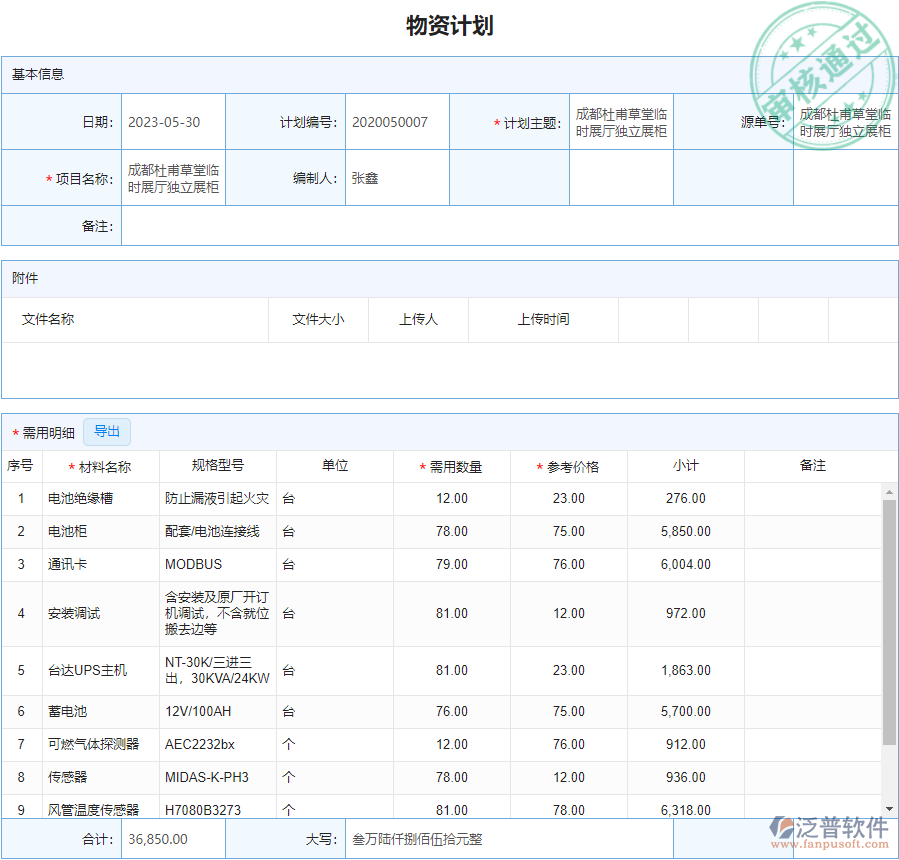Click the empty 备注 remarks field

pyautogui.click(x=500, y=226)
